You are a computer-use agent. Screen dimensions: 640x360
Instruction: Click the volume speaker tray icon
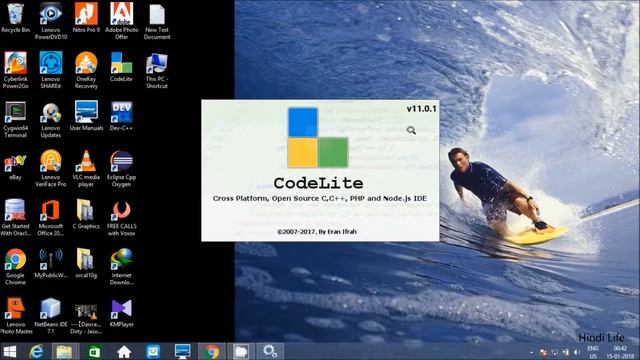click(x=576, y=352)
